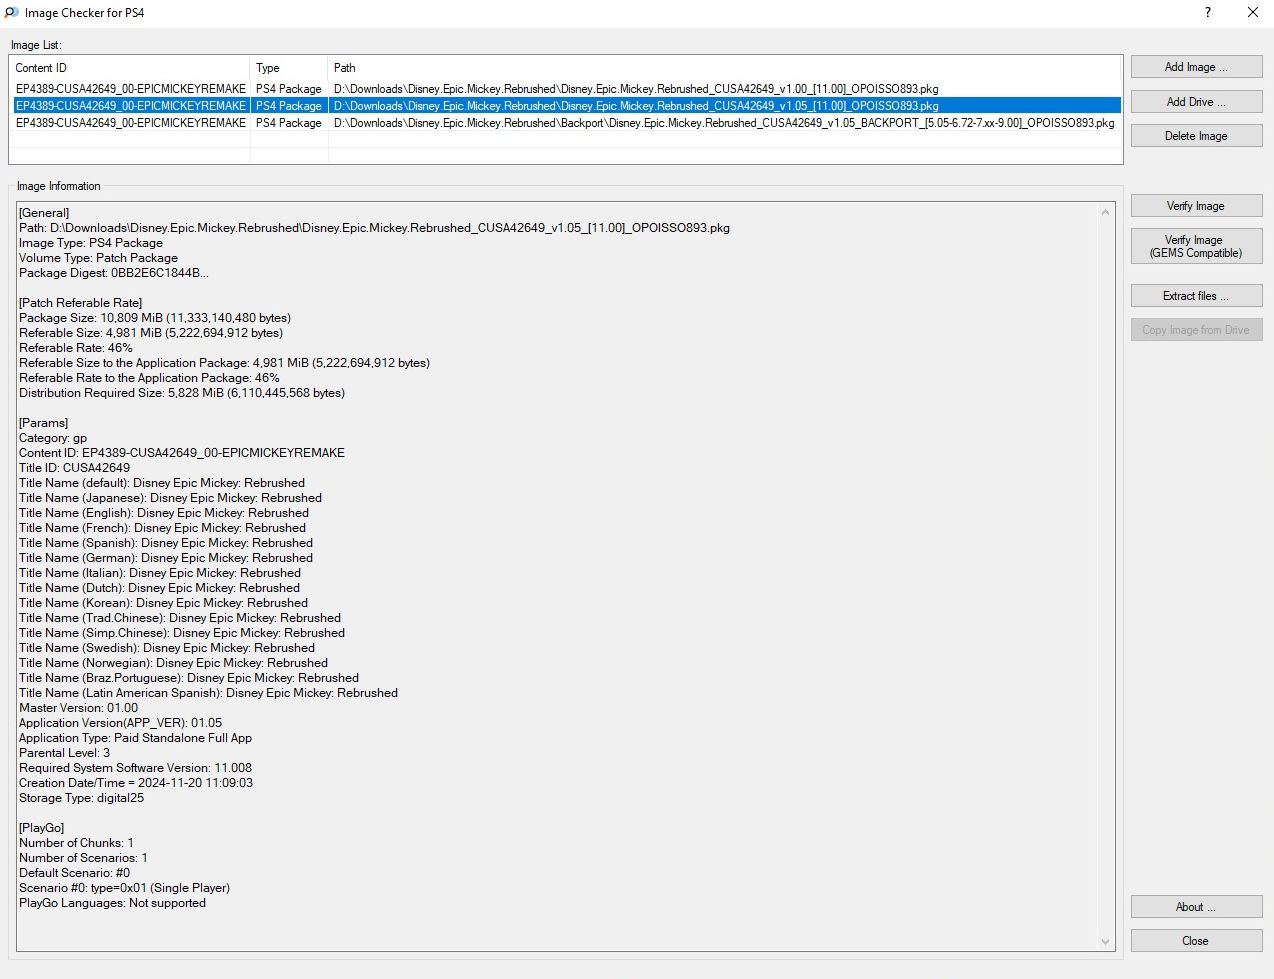Screen dimensions: 1274x979
Task: Click the Image Checker app icon in title bar
Action: click(12, 13)
